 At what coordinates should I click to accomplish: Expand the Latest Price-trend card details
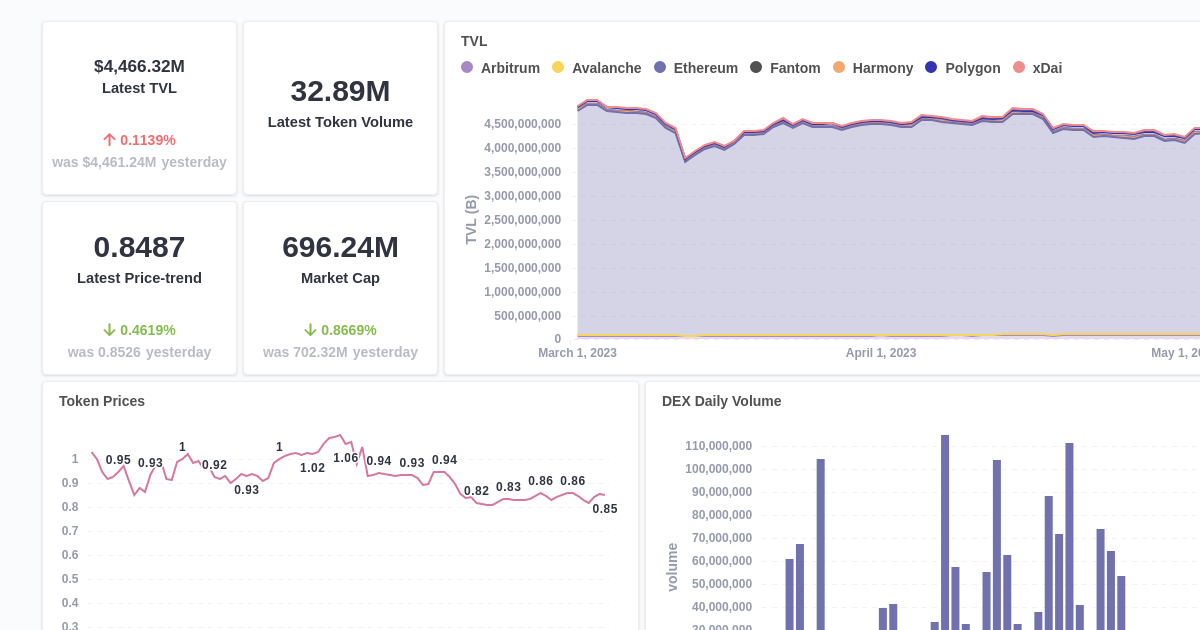[139, 288]
